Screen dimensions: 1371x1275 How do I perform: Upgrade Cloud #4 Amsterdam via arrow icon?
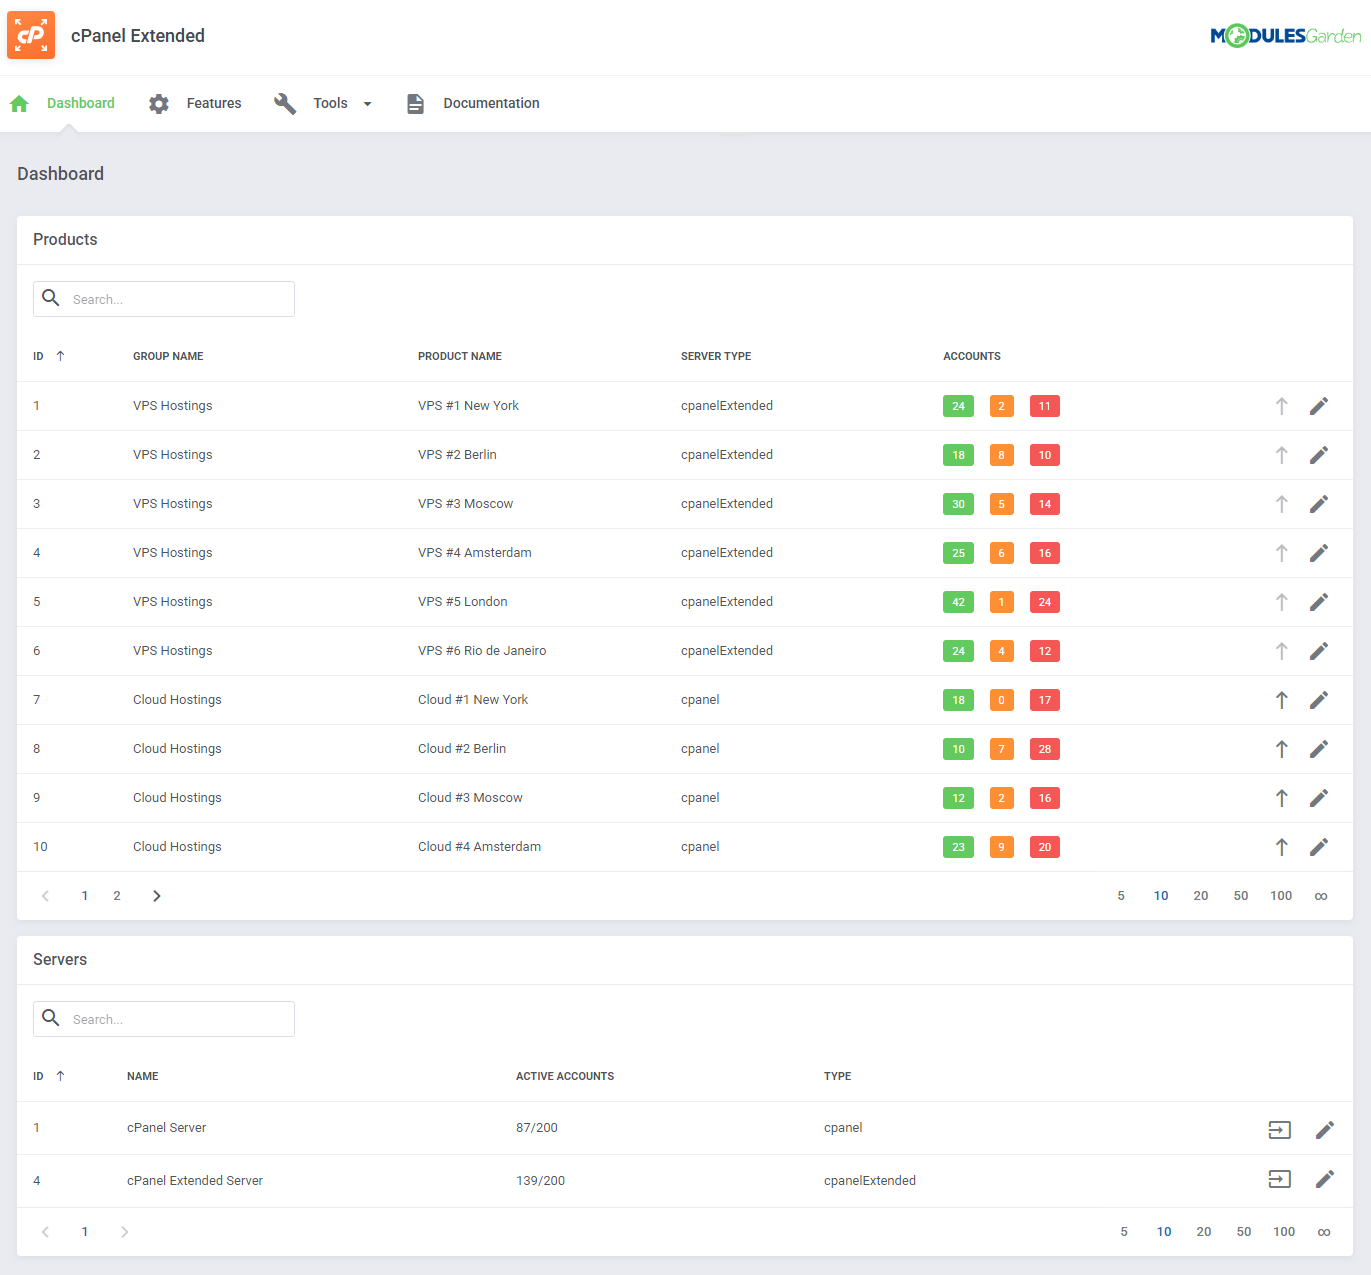1282,847
